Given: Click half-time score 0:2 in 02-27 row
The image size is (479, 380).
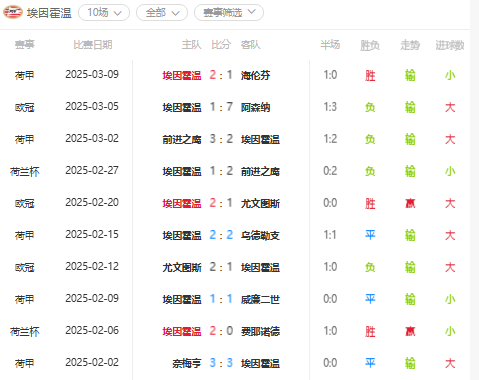Looking at the screenshot, I should click(330, 171).
